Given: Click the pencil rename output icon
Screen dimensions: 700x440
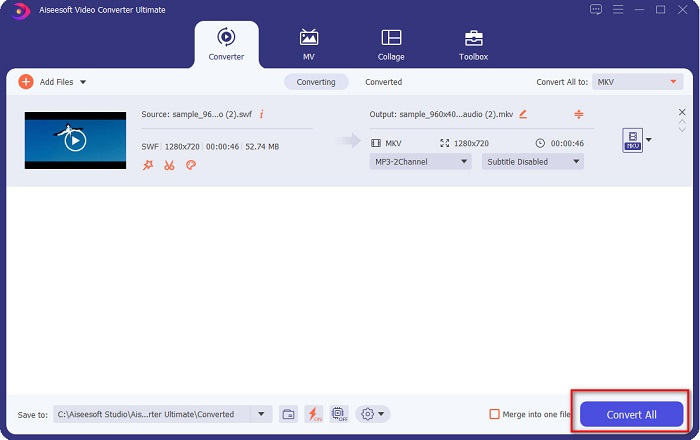Looking at the screenshot, I should 523,114.
